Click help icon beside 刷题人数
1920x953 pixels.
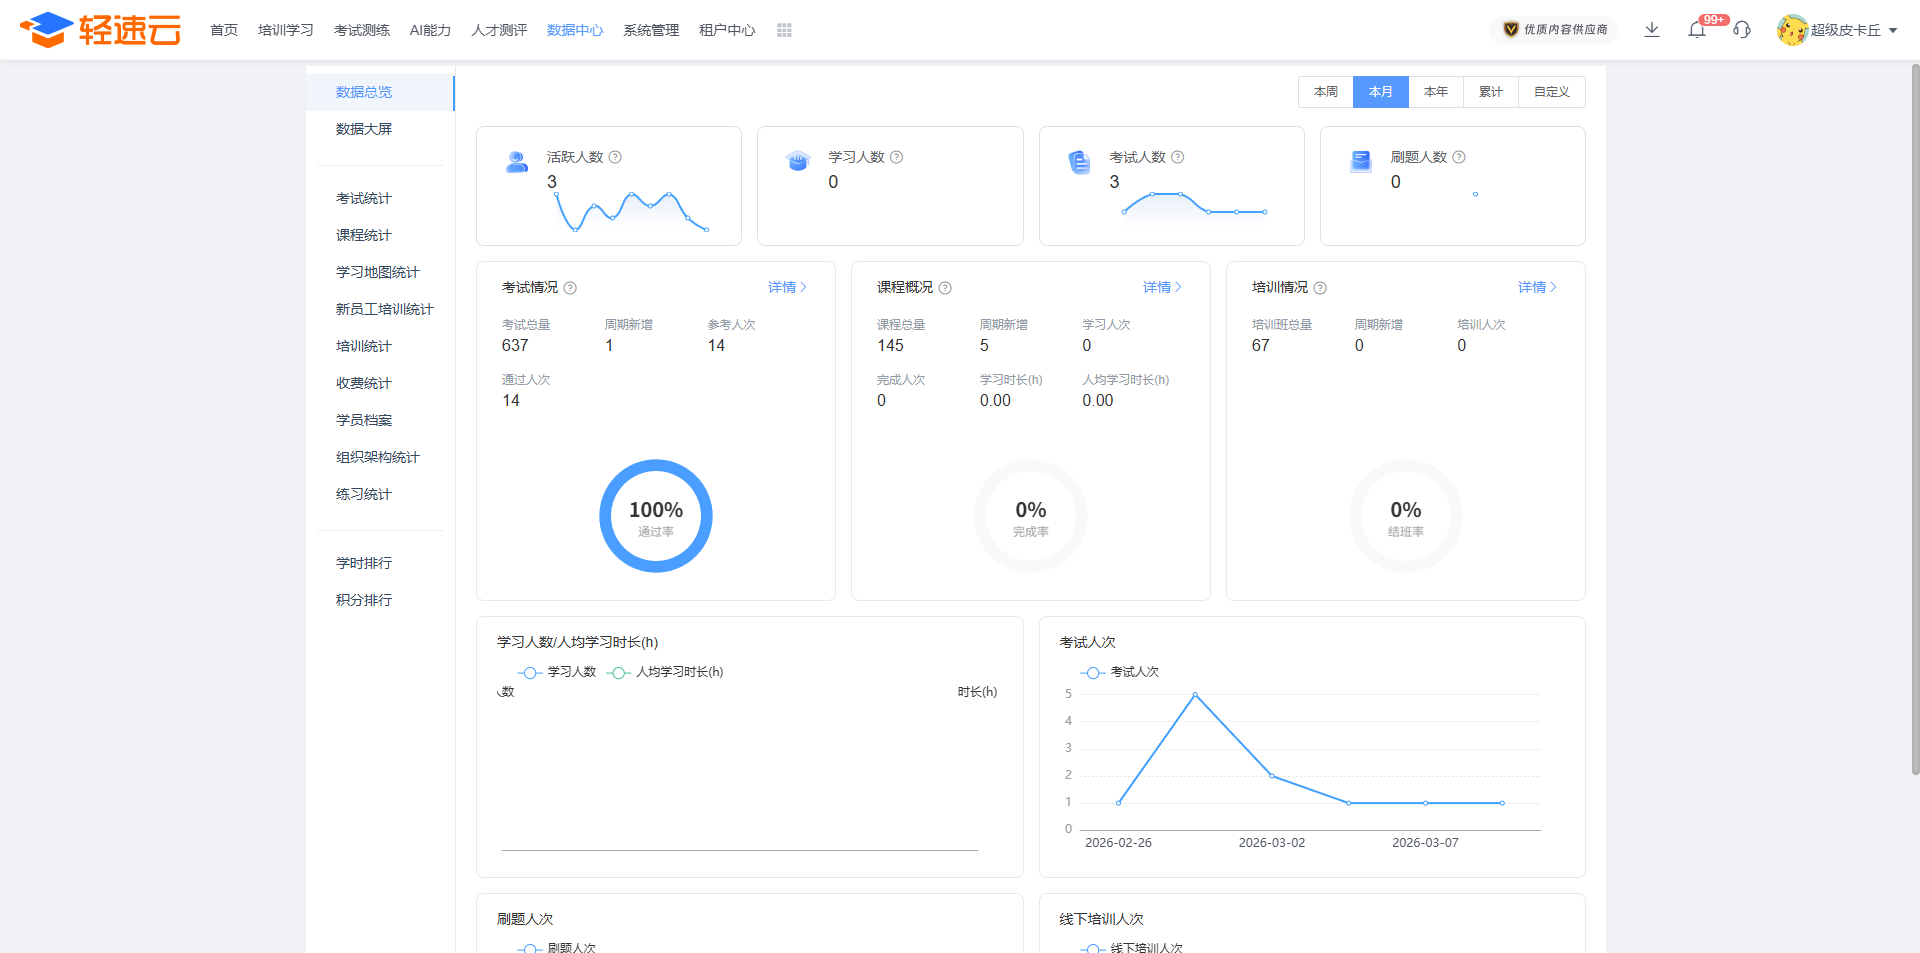1459,157
